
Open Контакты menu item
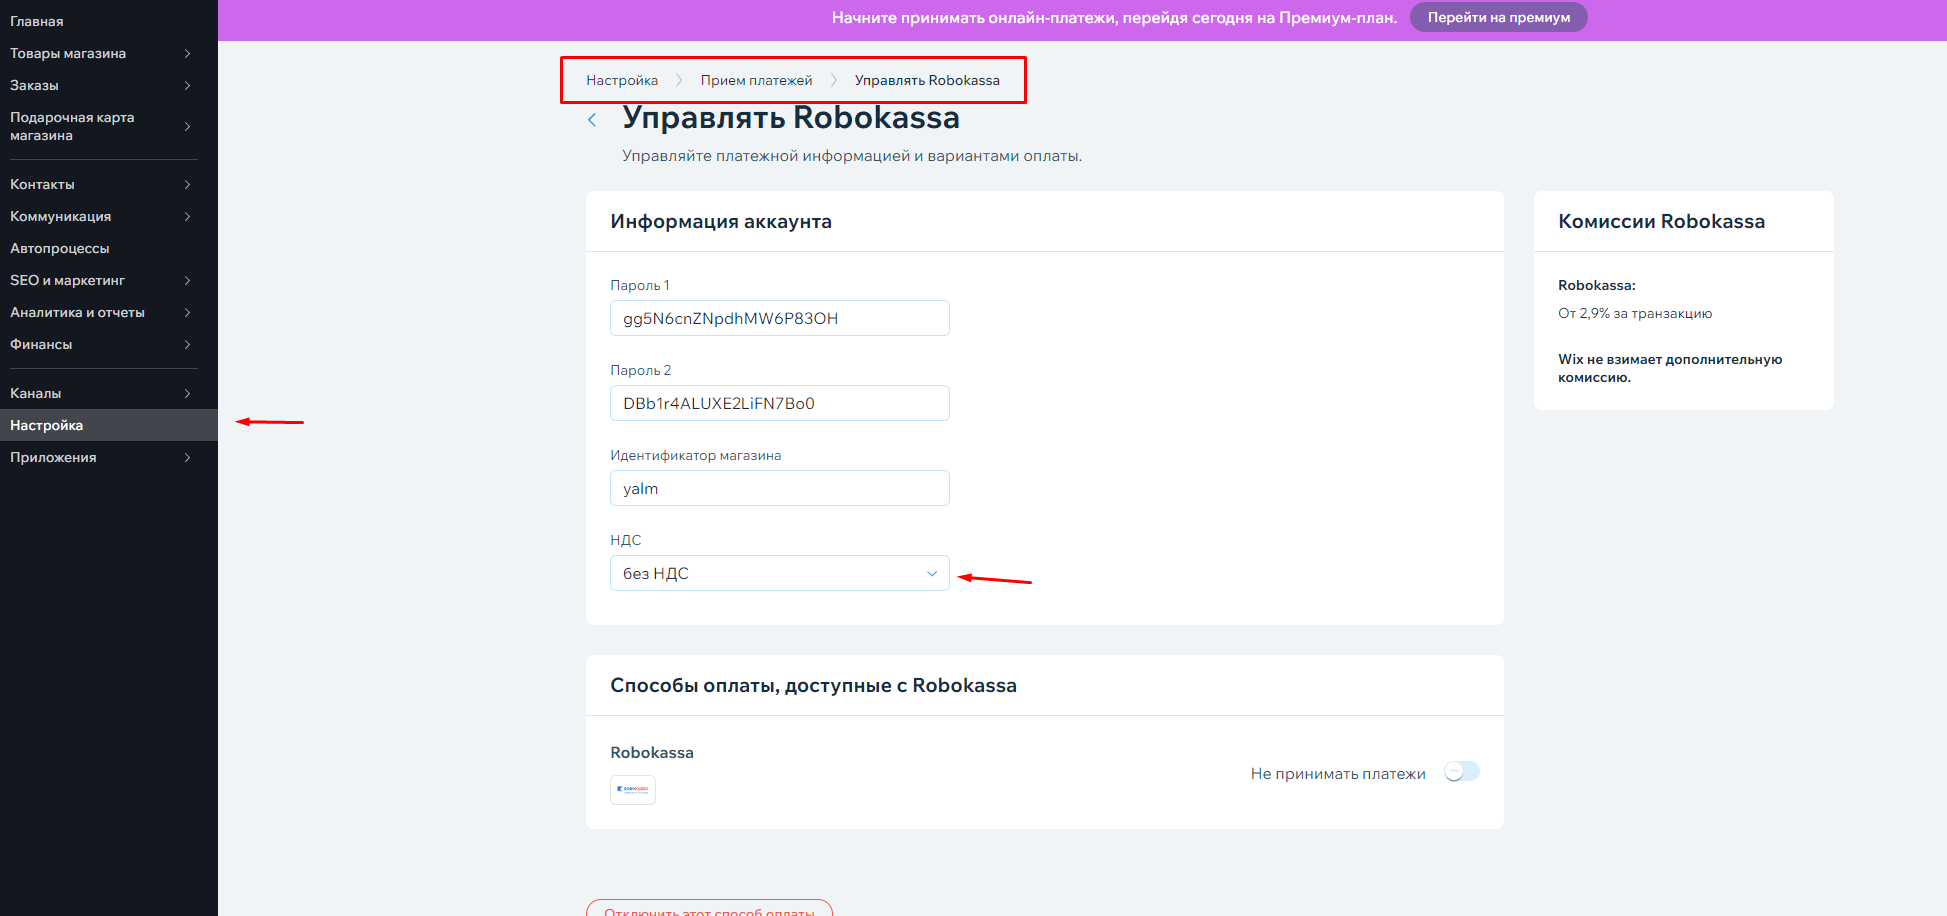(42, 184)
